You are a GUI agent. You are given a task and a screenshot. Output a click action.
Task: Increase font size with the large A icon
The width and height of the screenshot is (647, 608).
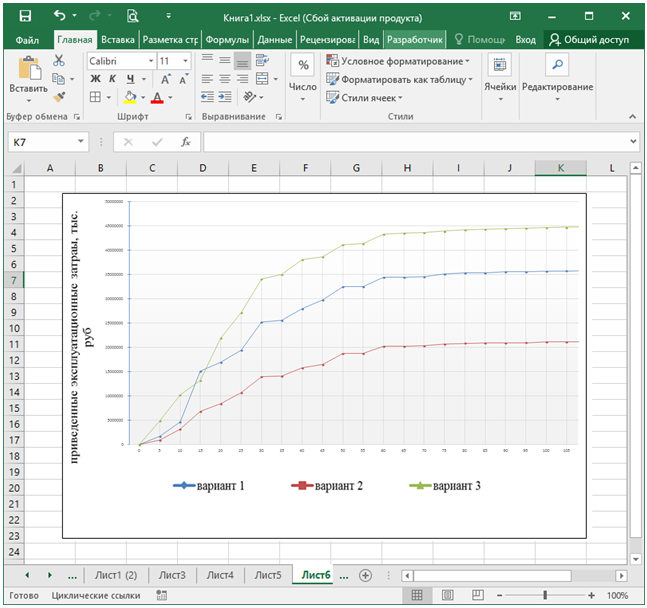click(165, 79)
